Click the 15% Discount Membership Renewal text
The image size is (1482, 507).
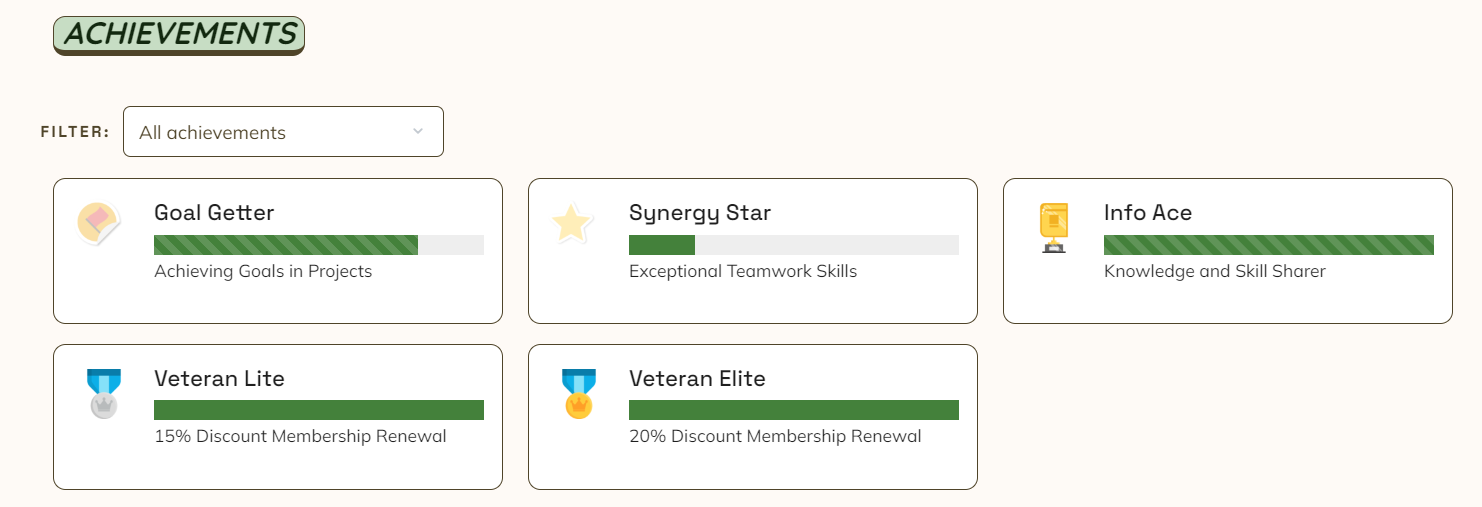[x=300, y=436]
